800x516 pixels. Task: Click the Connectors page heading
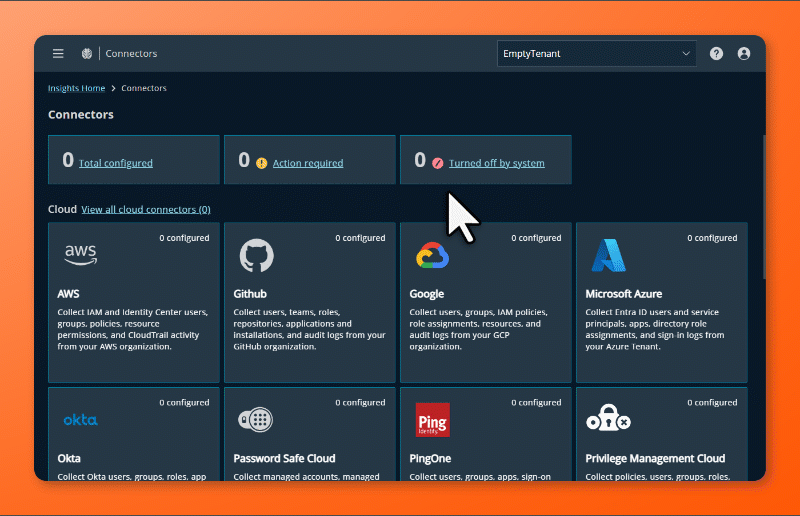81,115
